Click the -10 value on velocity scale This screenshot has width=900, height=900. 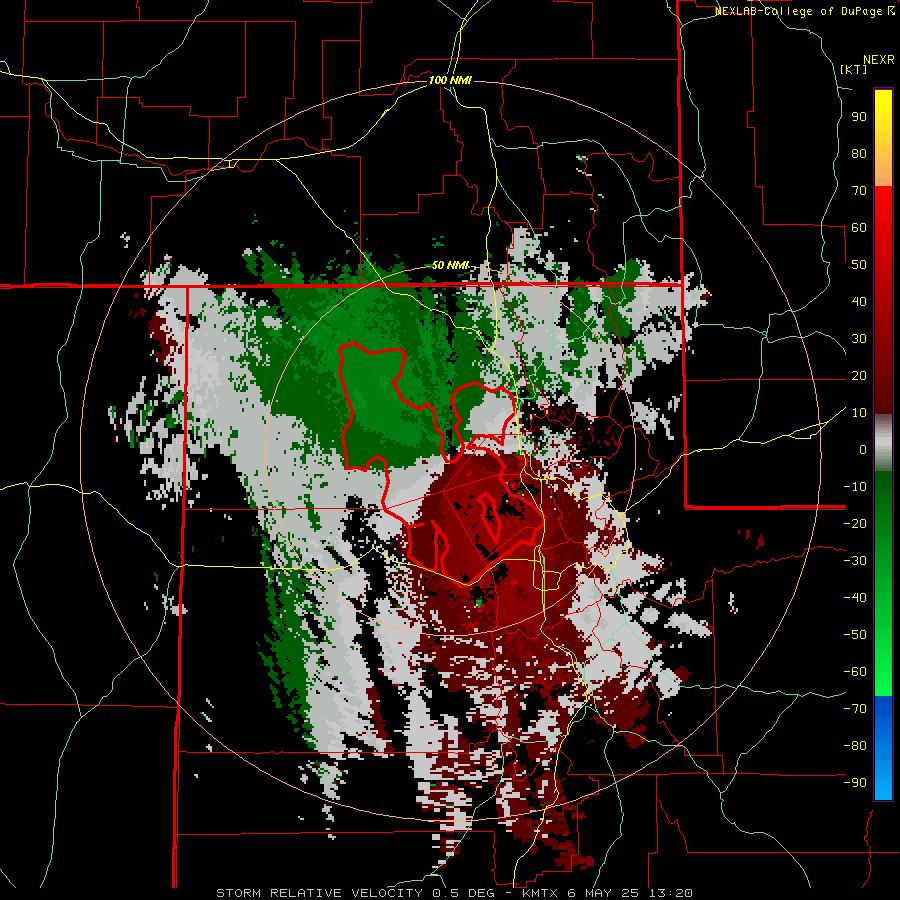point(855,487)
